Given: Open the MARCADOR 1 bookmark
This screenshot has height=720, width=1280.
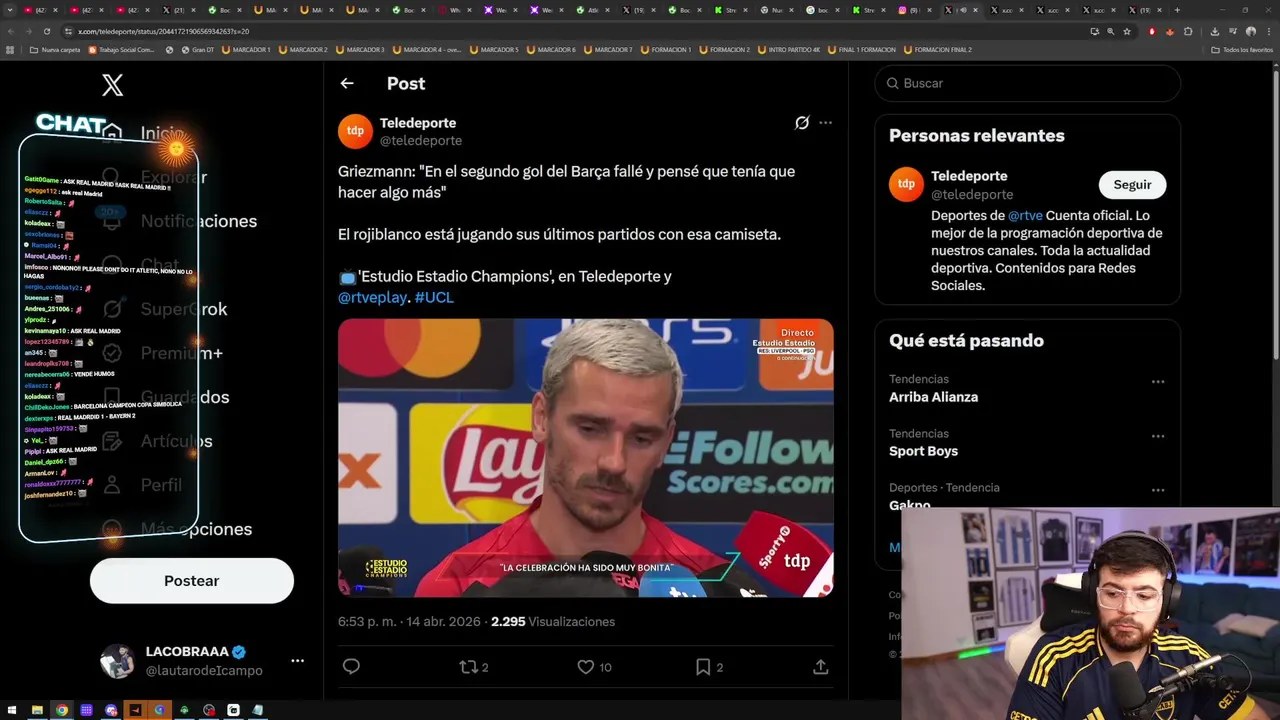Looking at the screenshot, I should 244,49.
